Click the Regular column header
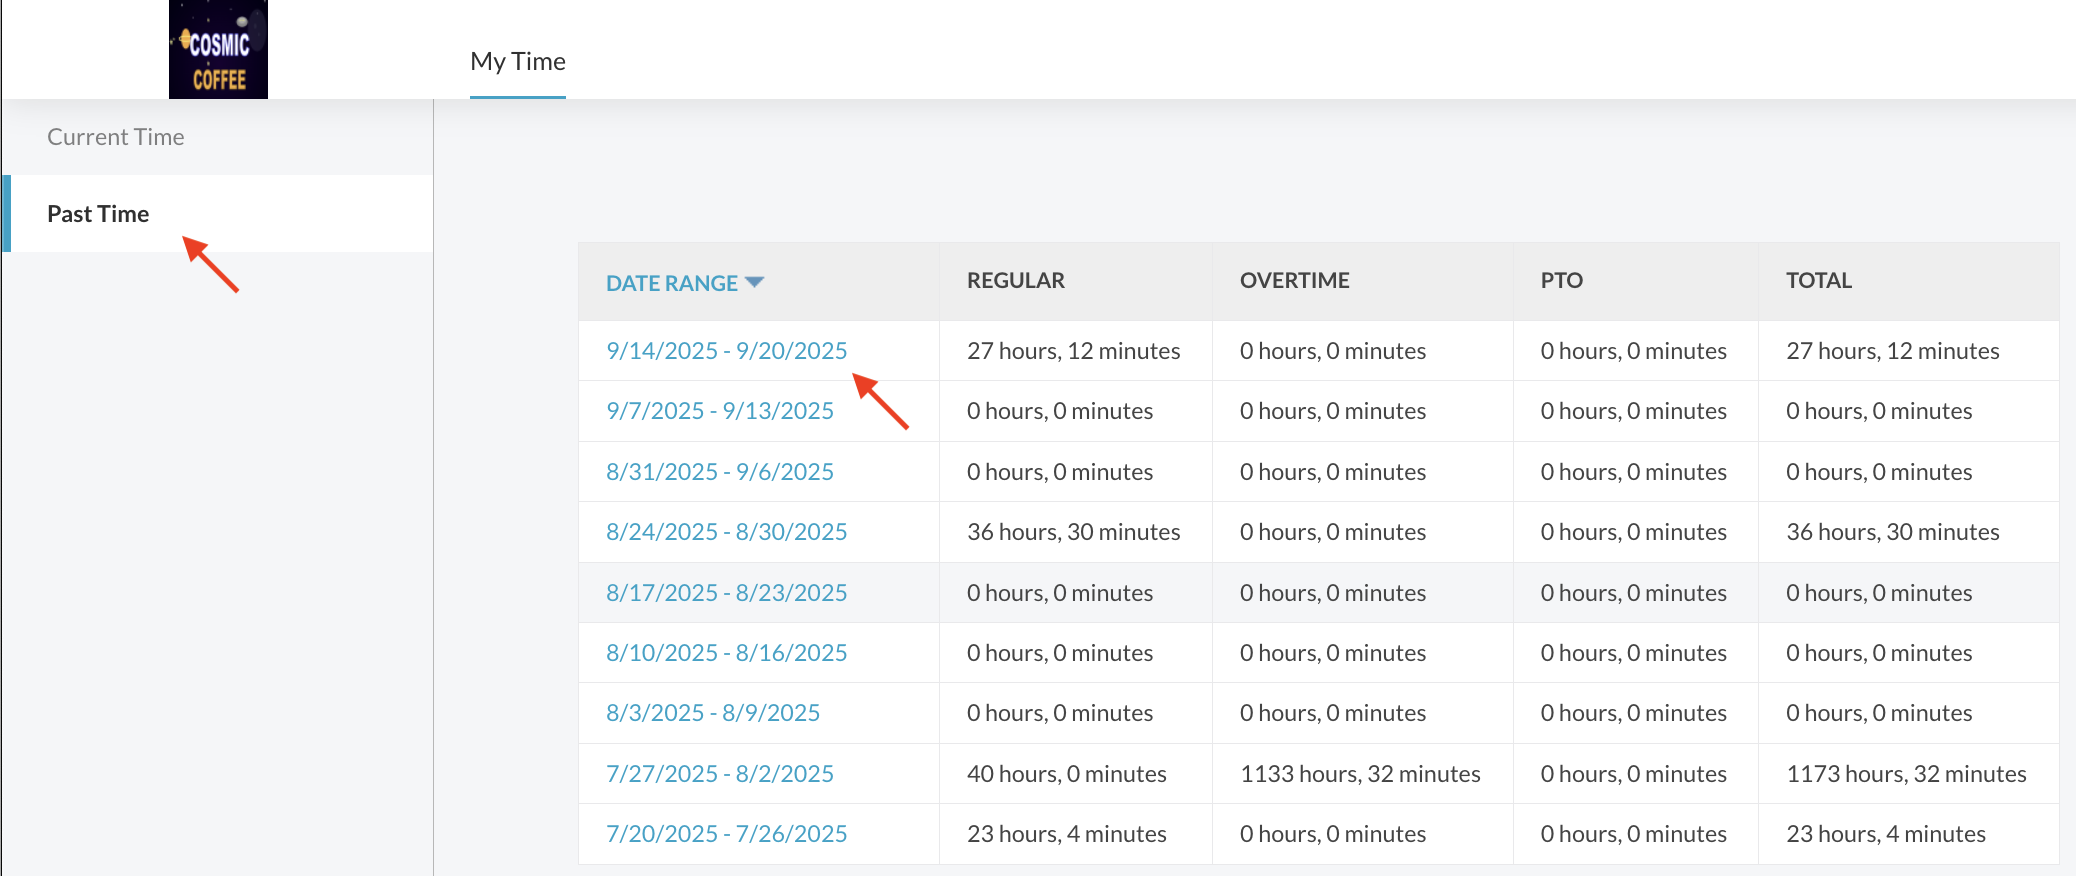 (1015, 281)
